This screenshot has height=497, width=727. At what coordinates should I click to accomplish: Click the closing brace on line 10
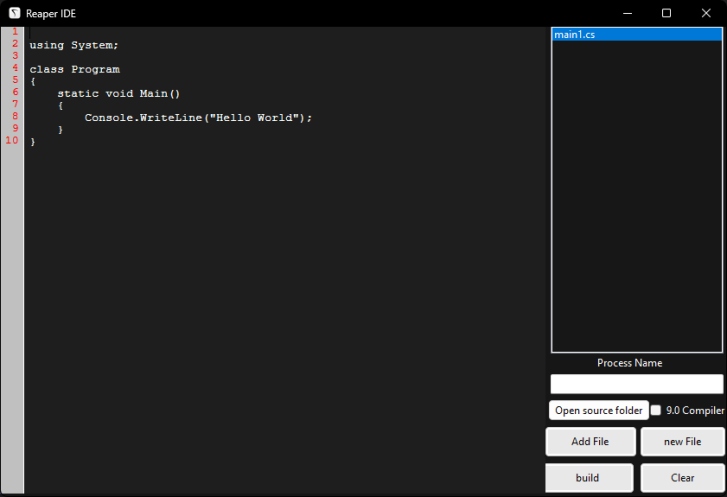tap(32, 142)
